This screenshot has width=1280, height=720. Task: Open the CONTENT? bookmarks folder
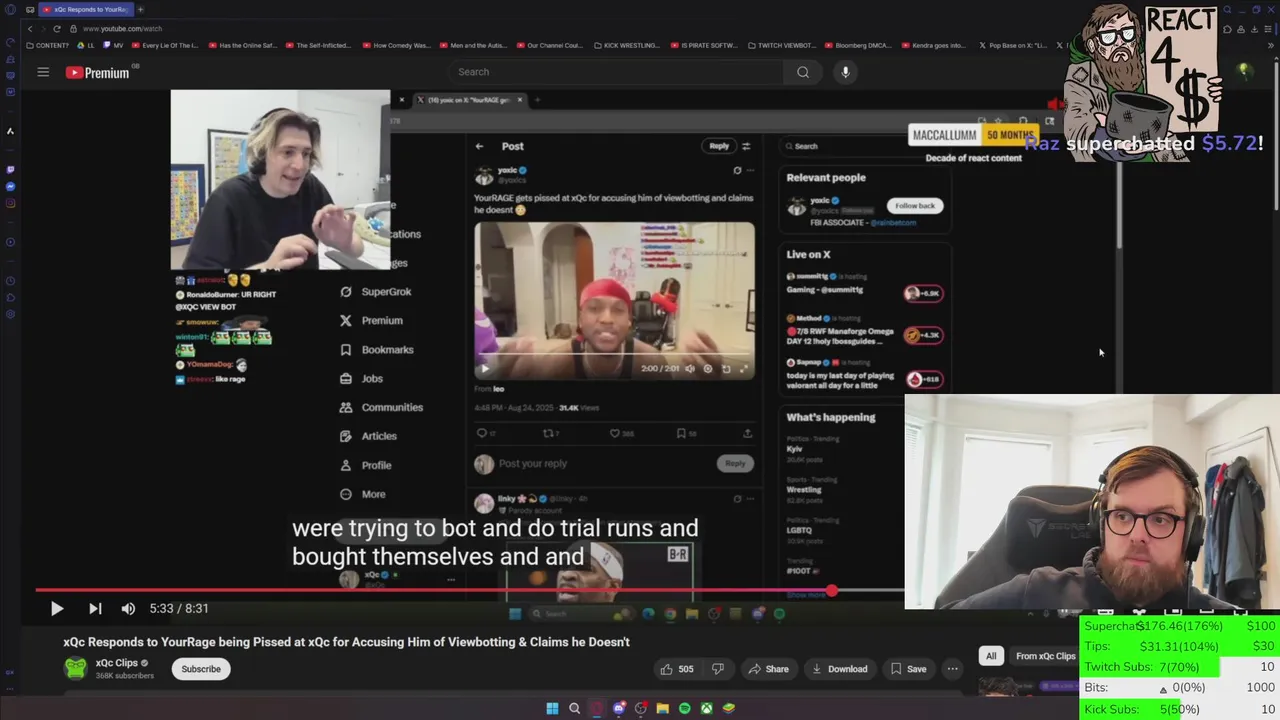47,45
